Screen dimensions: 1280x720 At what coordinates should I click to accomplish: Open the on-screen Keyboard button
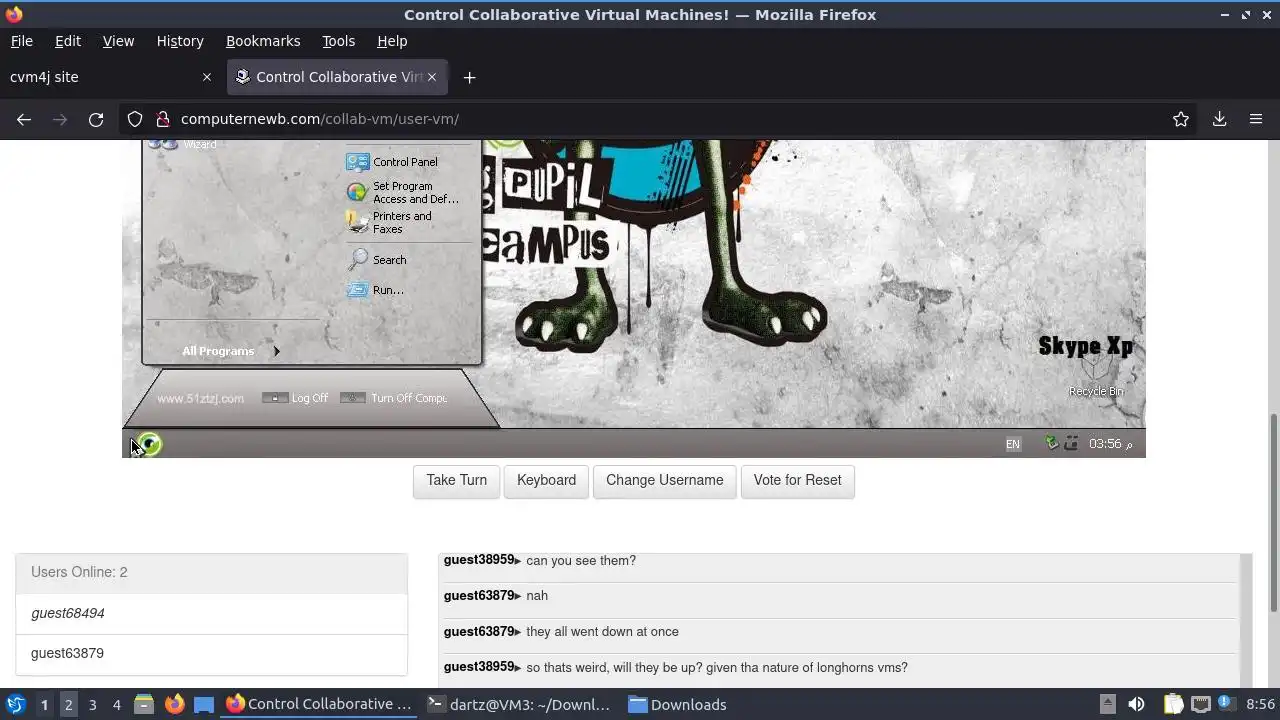tap(546, 481)
